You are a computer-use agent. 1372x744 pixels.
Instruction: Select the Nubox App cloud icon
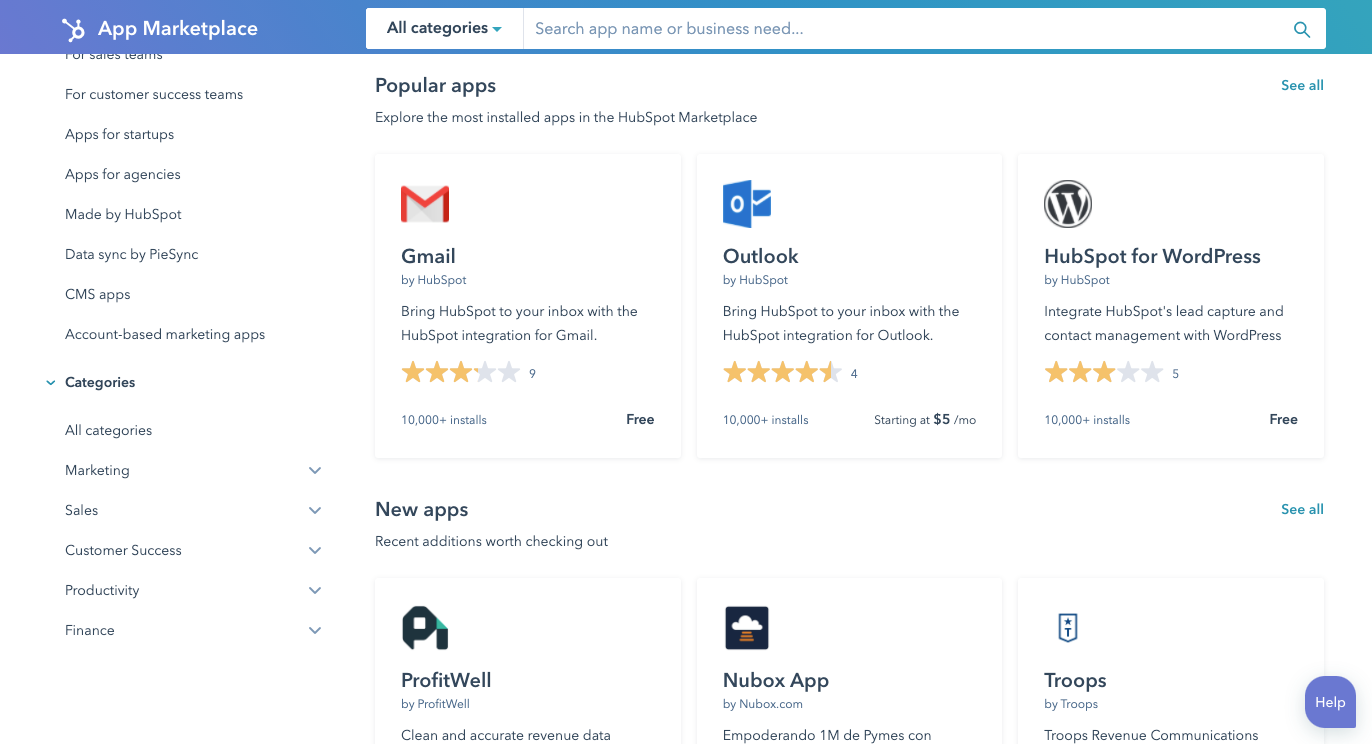(x=746, y=628)
